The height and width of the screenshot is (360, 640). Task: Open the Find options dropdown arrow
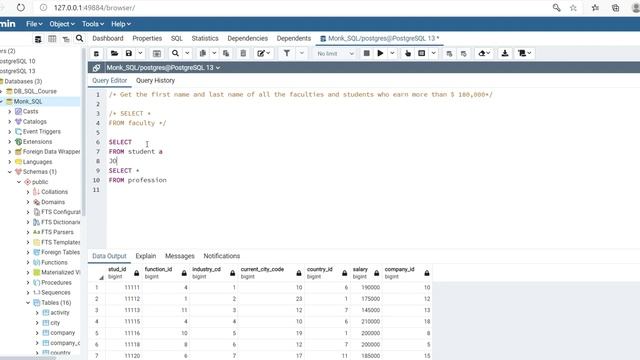(x=187, y=53)
